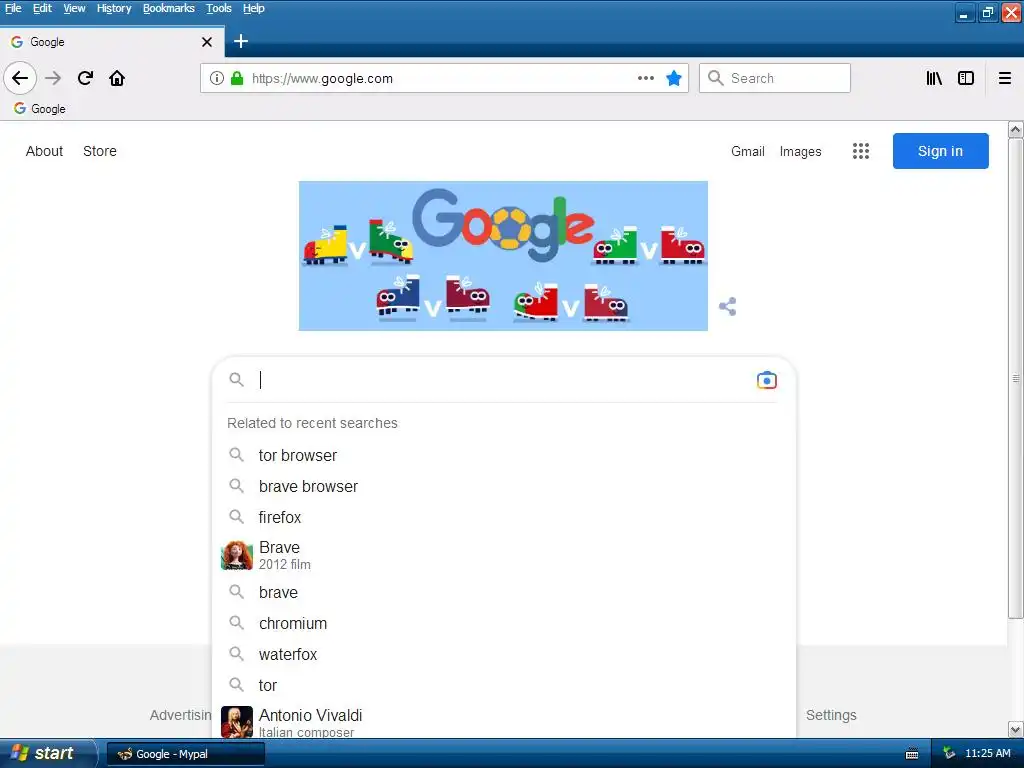
Task: Open the Store link
Action: tap(100, 151)
